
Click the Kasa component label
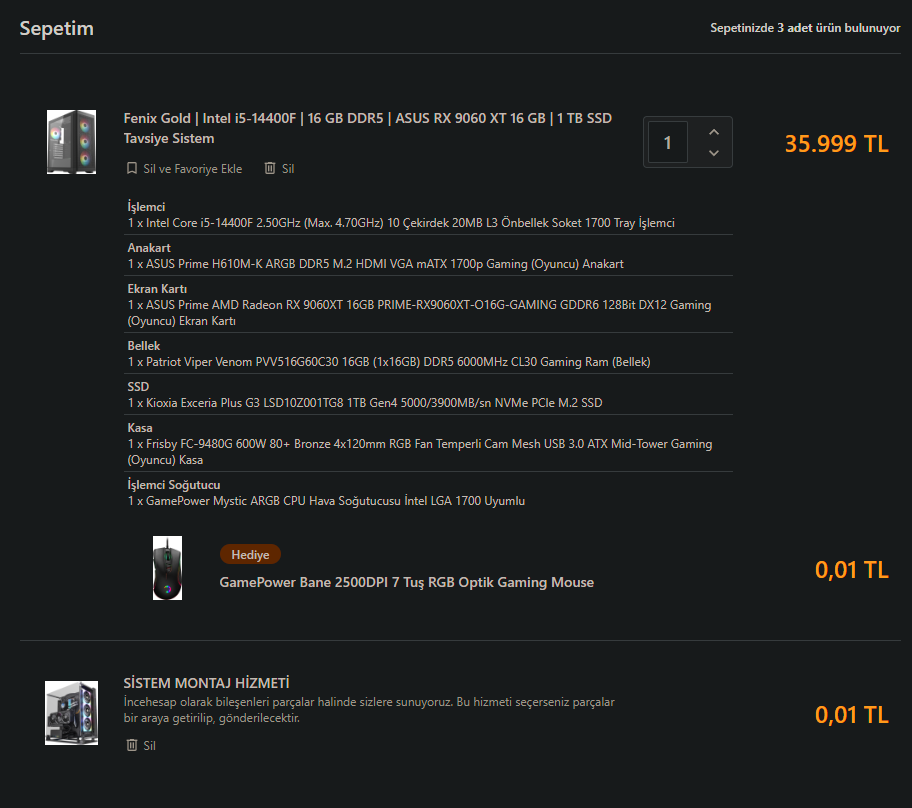point(140,428)
